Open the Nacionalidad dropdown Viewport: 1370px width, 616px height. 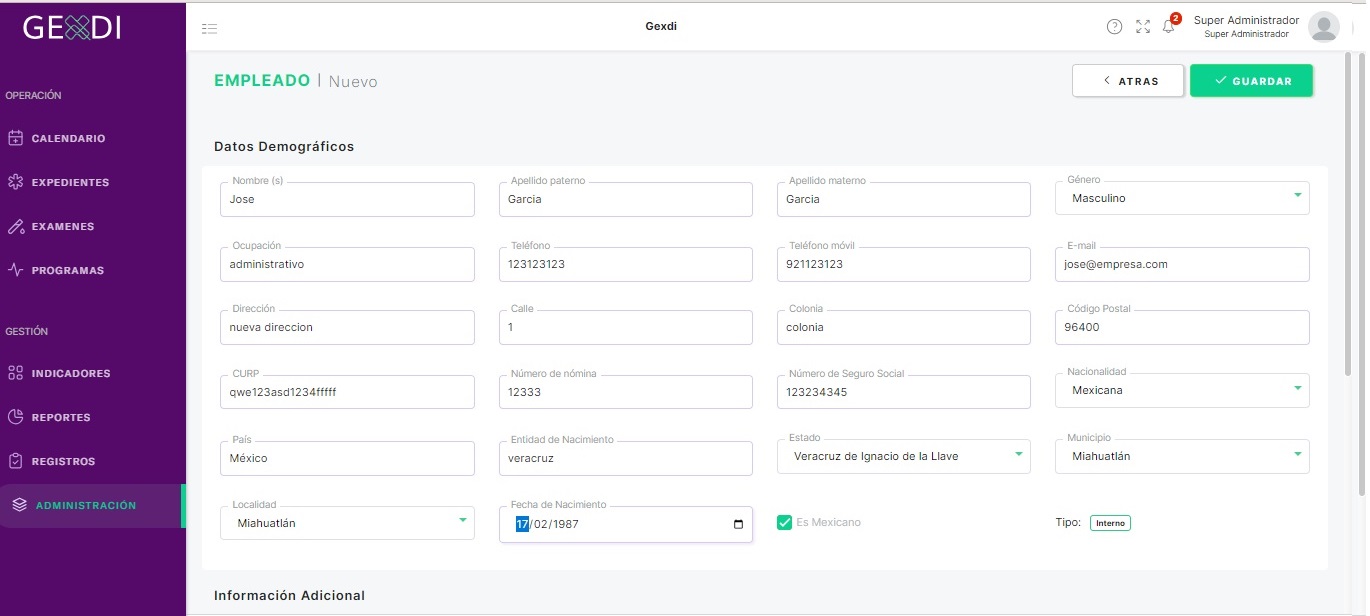(x=1182, y=390)
